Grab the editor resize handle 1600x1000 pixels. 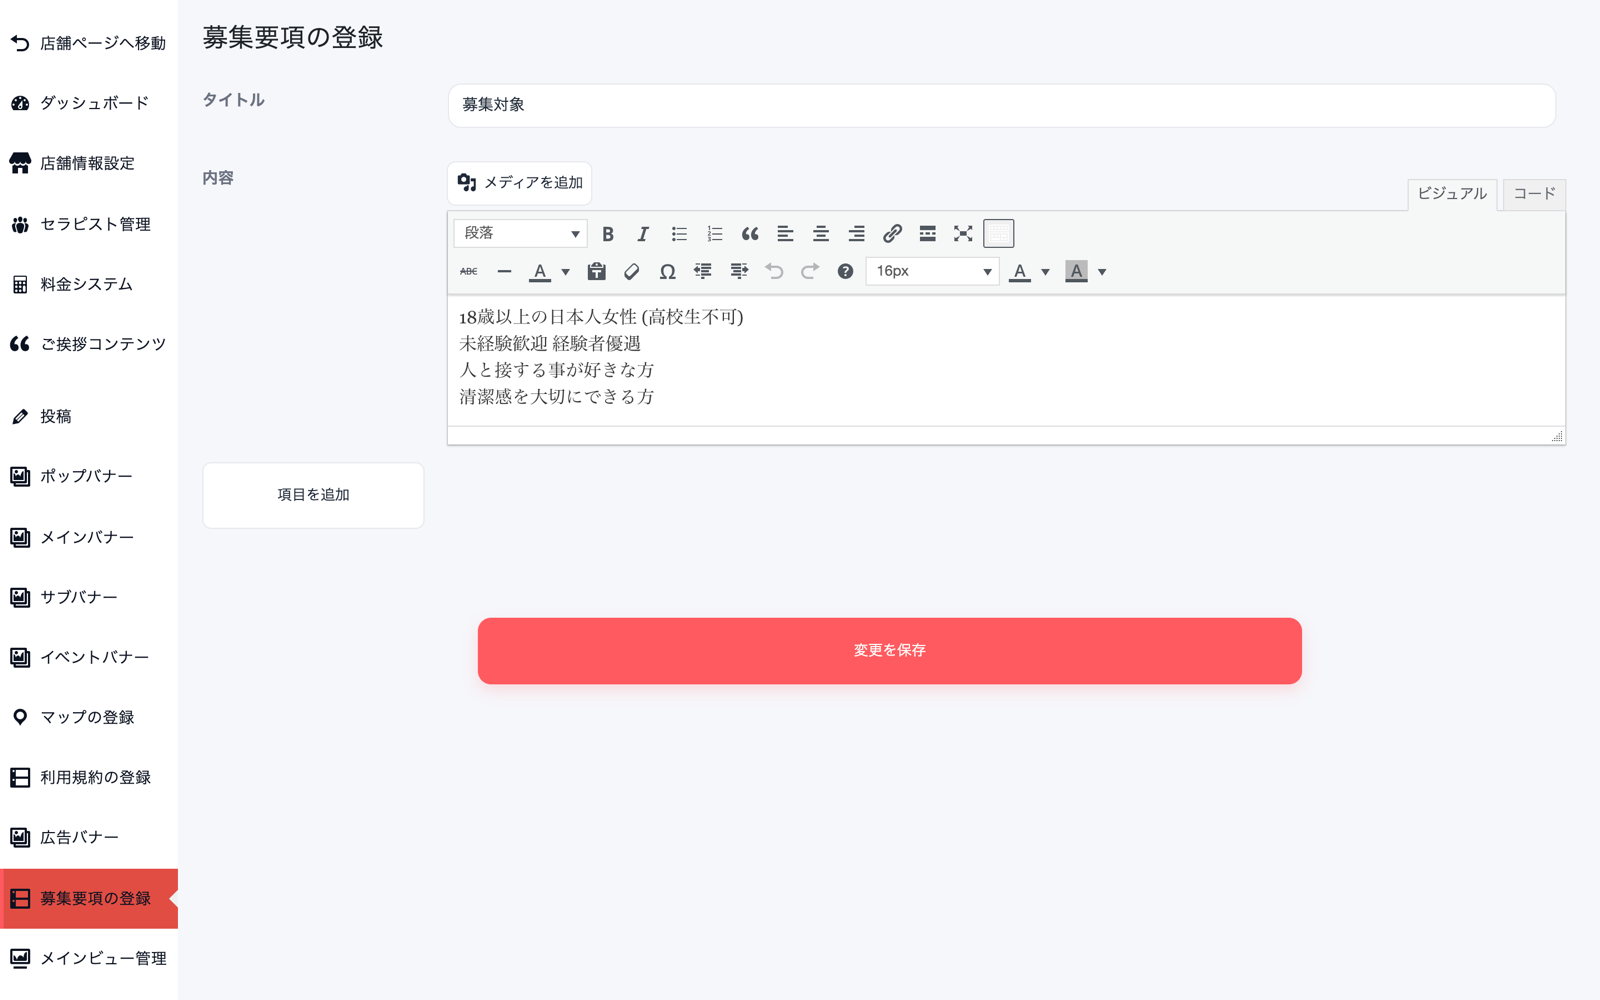[x=1557, y=436]
